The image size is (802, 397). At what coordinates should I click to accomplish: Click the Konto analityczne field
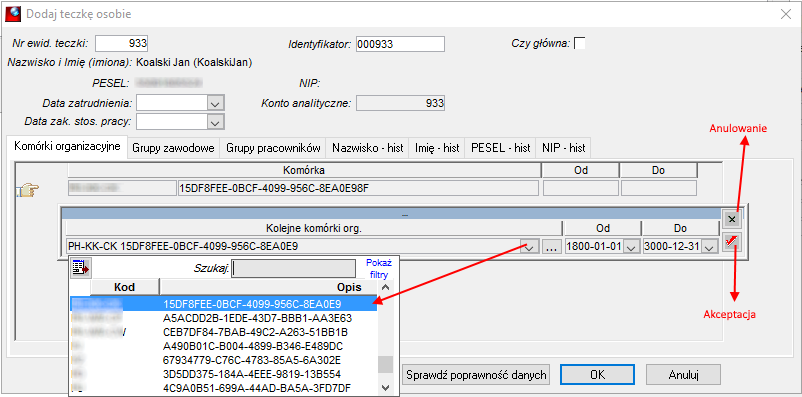(400, 103)
